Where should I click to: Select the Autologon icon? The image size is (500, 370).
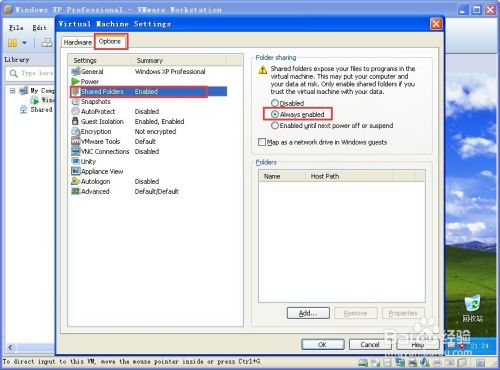tap(76, 181)
